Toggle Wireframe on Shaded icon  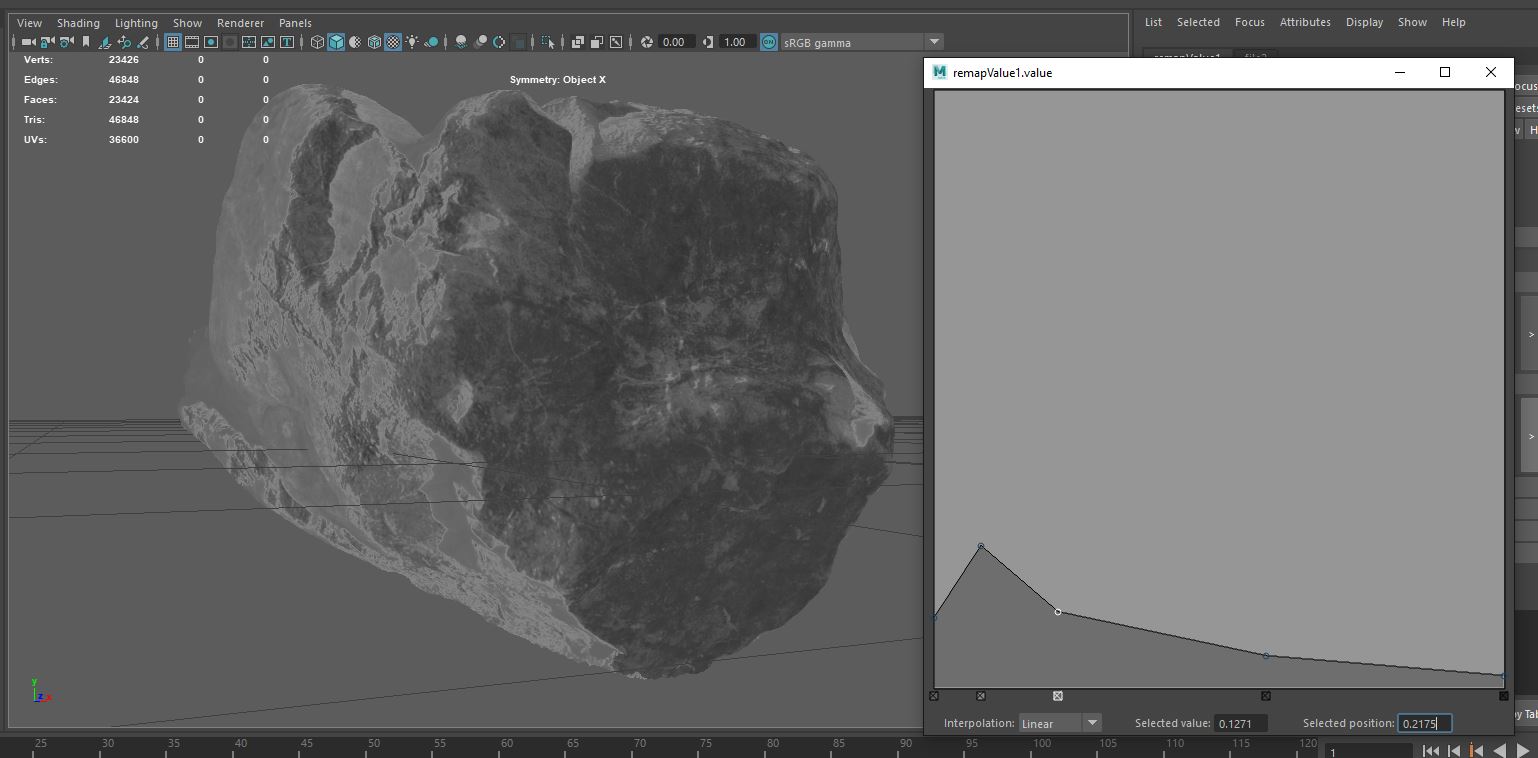tap(374, 42)
